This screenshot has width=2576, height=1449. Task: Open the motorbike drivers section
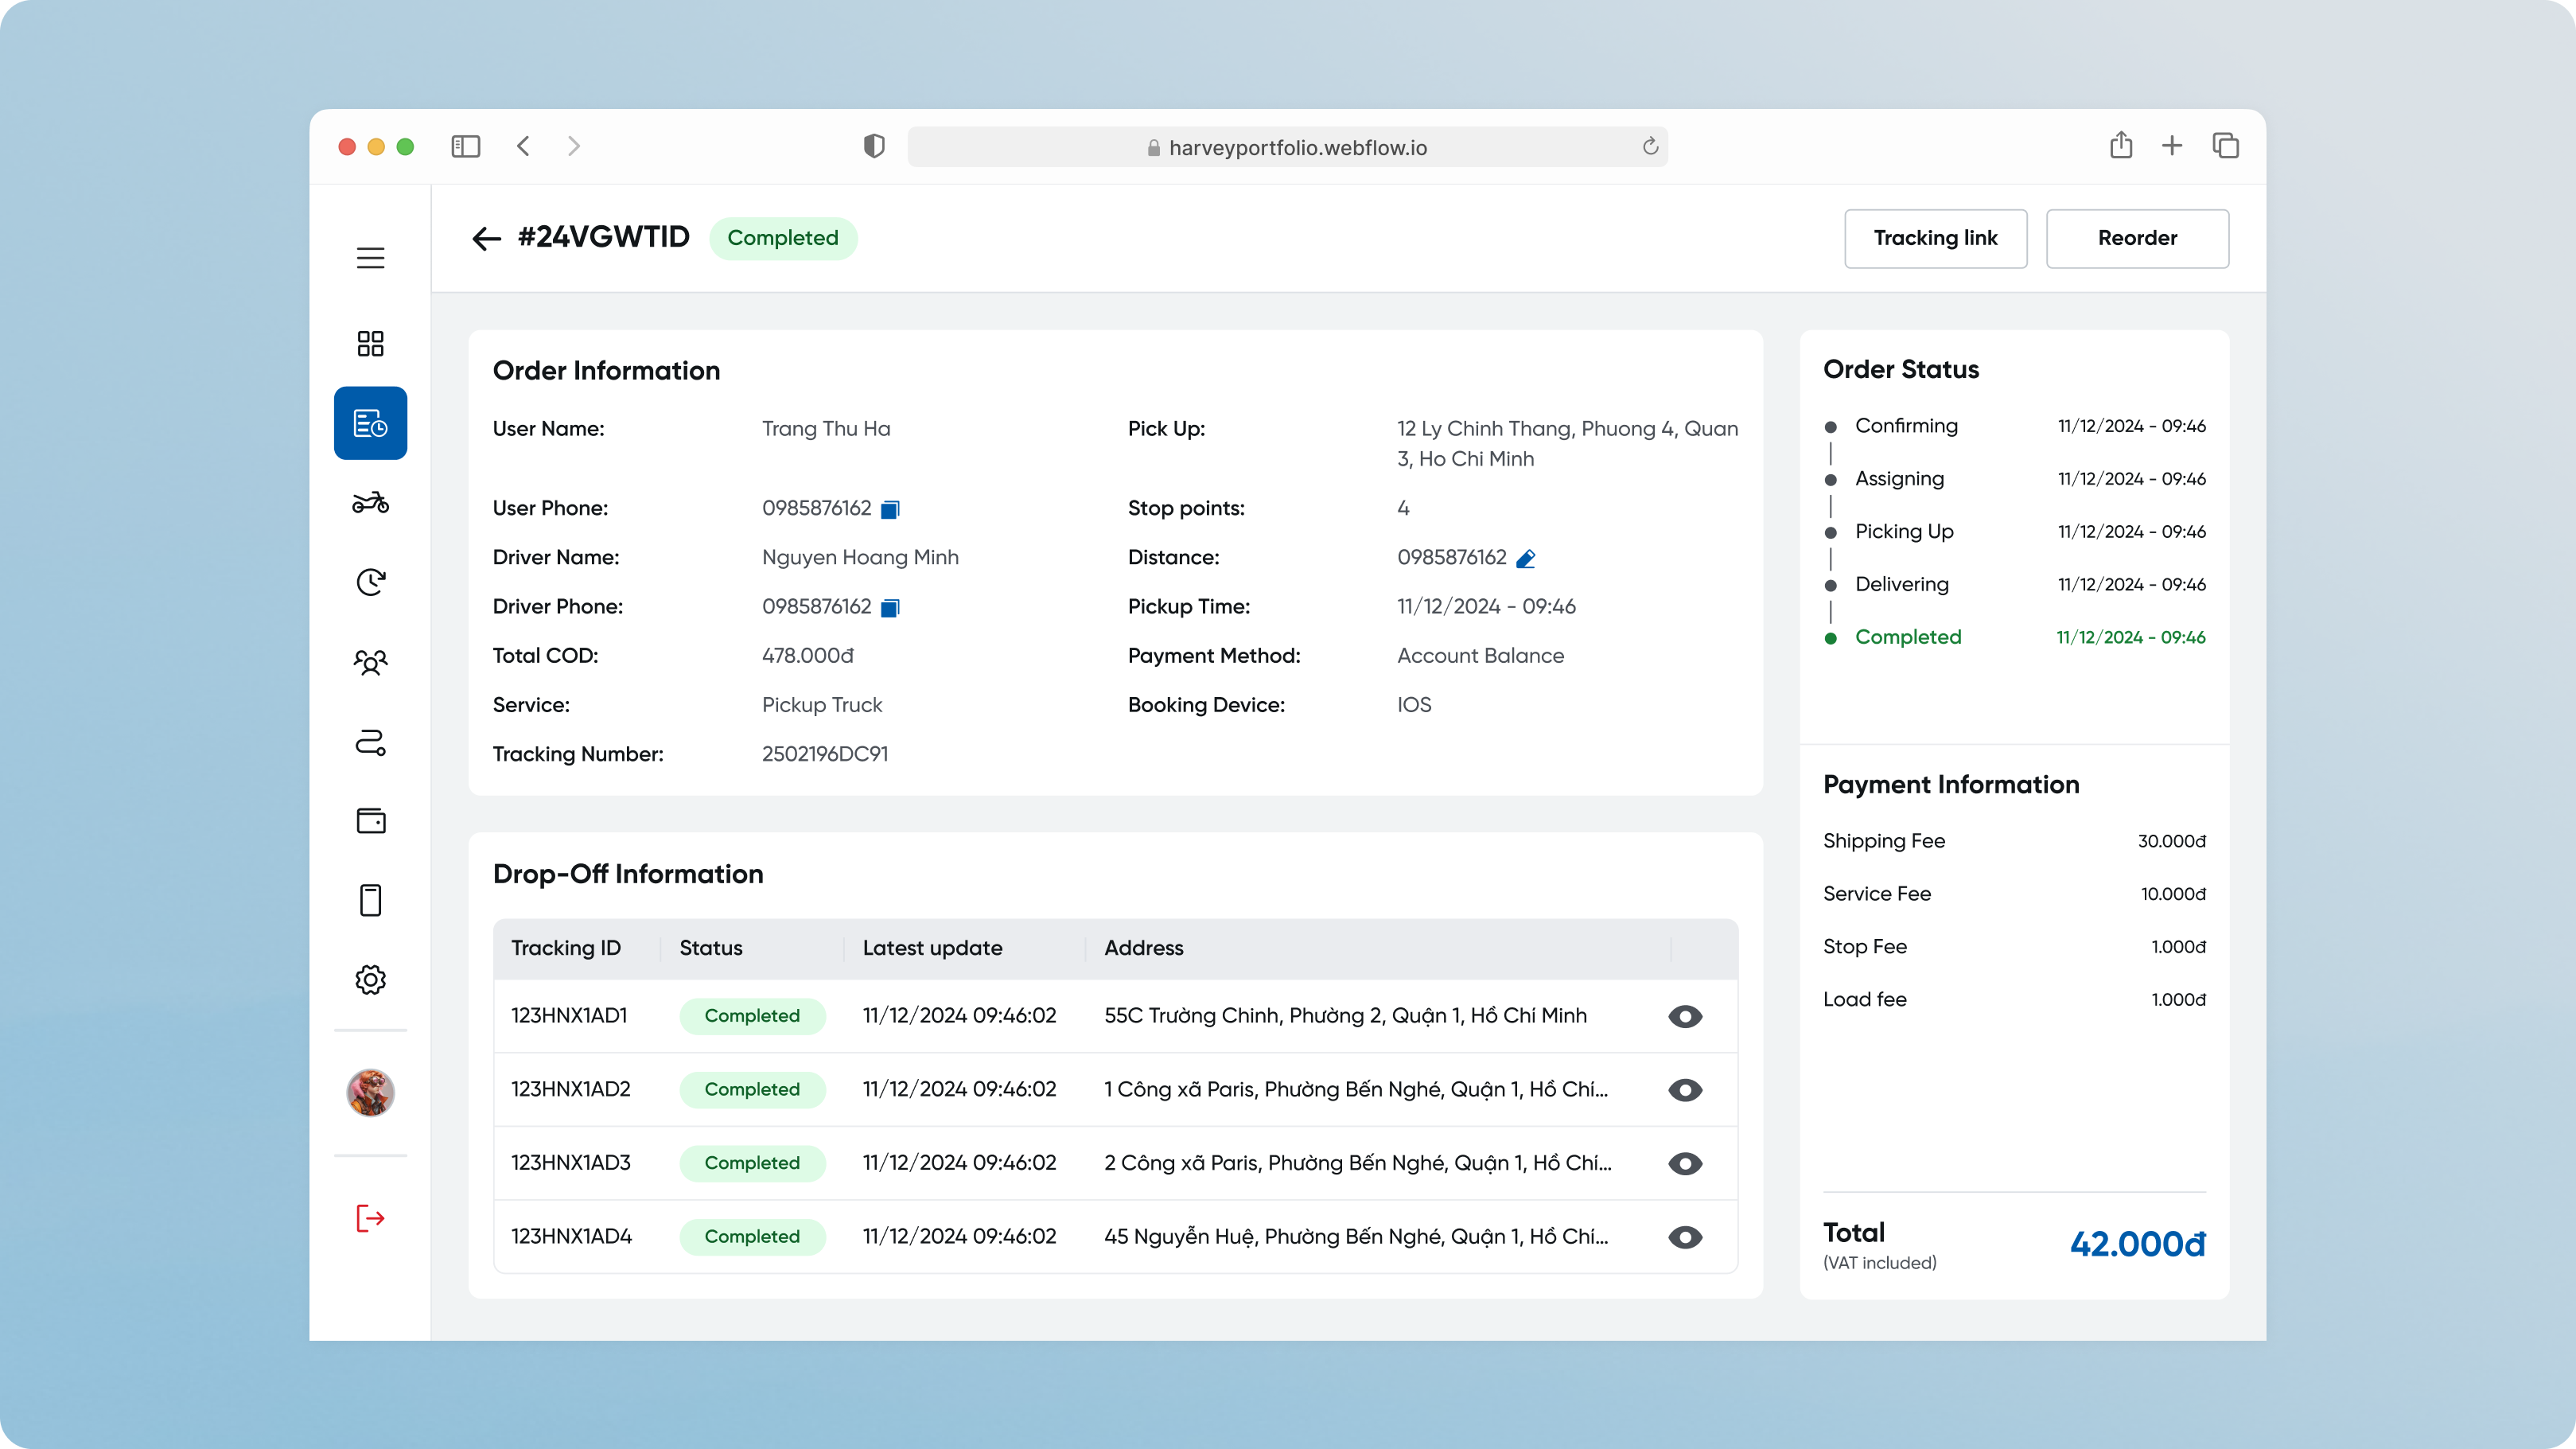370,502
